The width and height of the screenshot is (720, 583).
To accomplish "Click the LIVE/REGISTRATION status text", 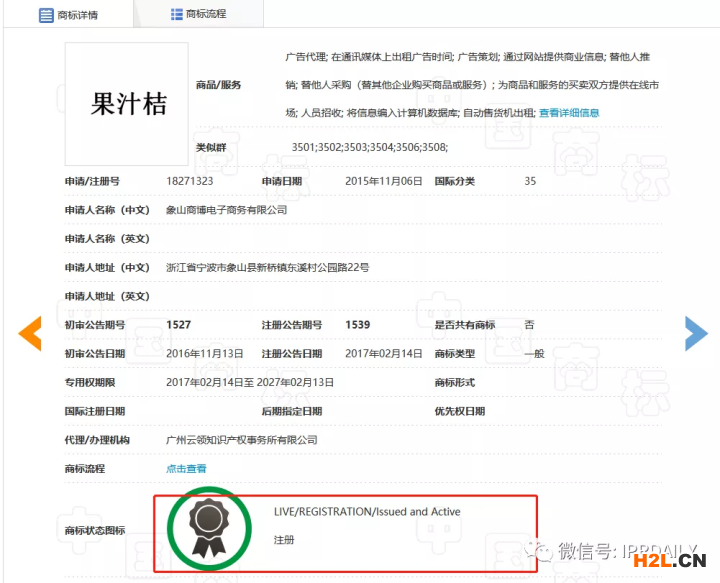I will [367, 512].
